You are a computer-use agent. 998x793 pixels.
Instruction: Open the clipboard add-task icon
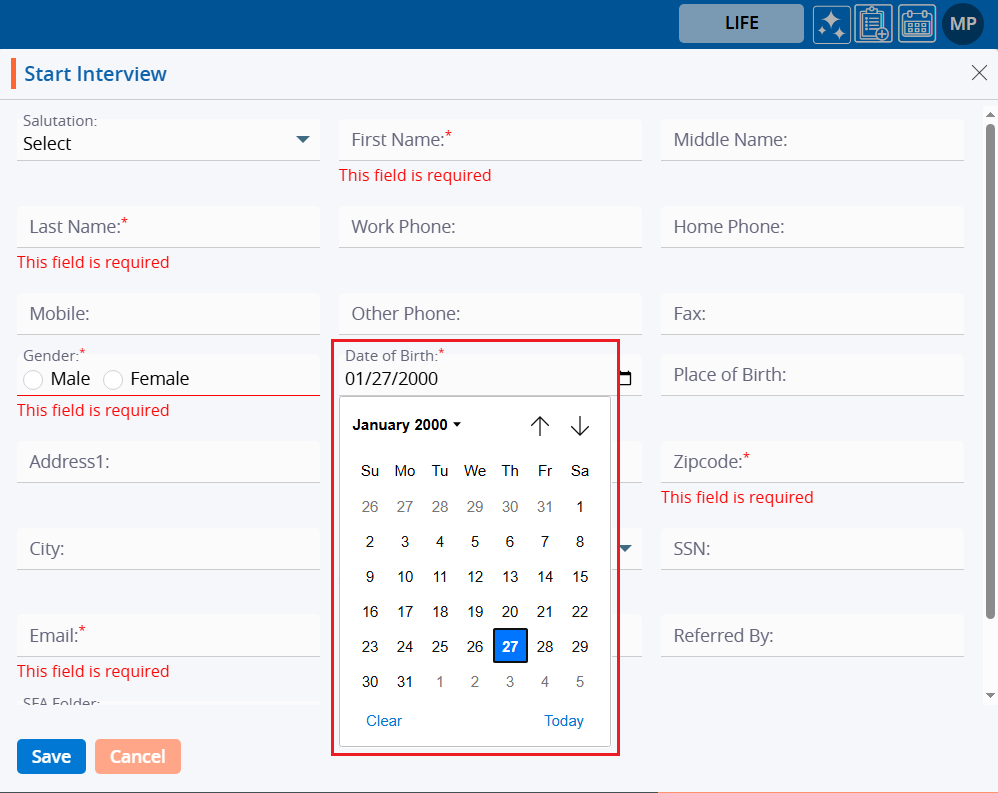coord(873,24)
